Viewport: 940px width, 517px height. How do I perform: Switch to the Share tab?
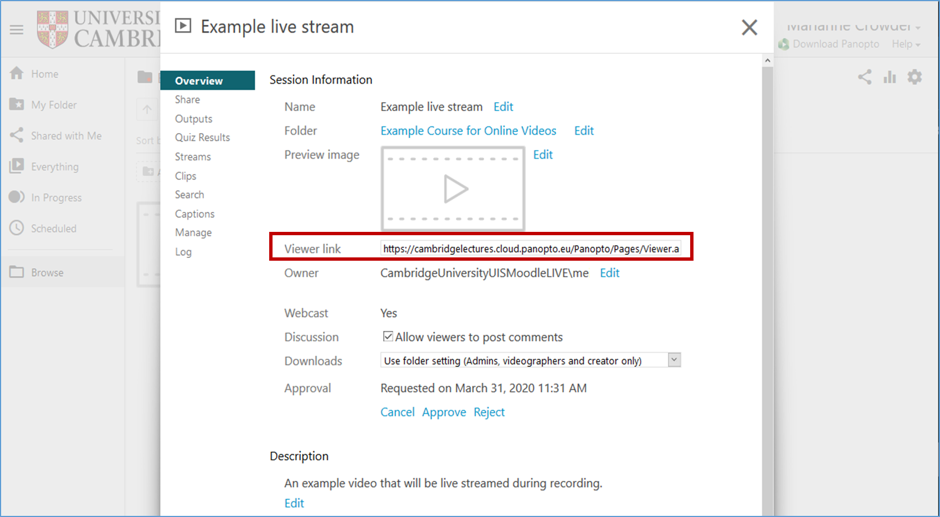[188, 100]
